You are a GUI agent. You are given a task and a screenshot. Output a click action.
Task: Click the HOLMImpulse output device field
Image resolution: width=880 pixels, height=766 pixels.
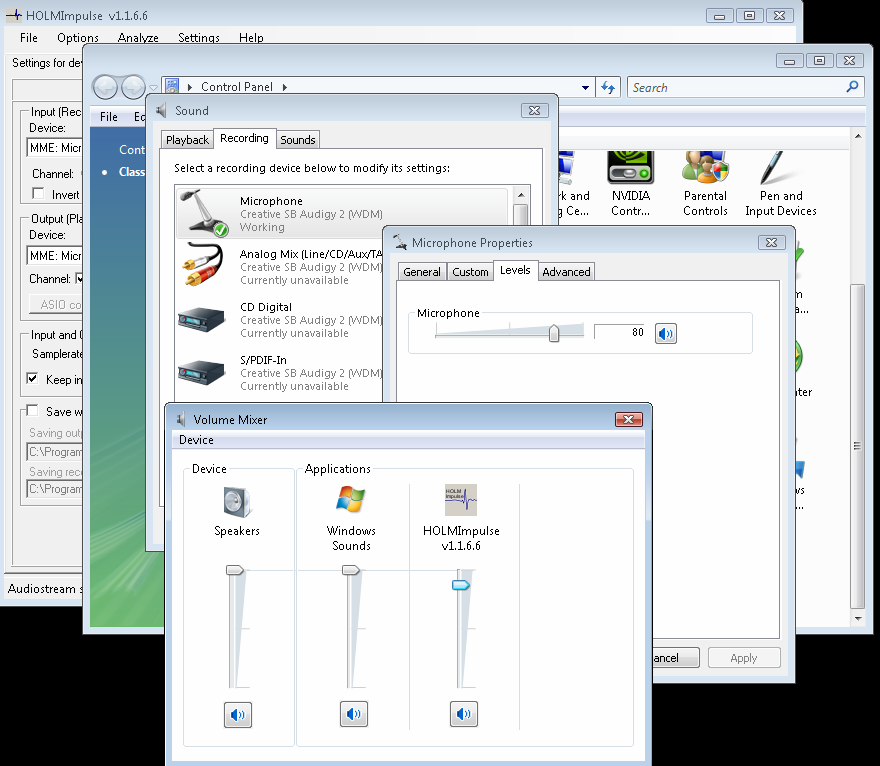tap(54, 256)
